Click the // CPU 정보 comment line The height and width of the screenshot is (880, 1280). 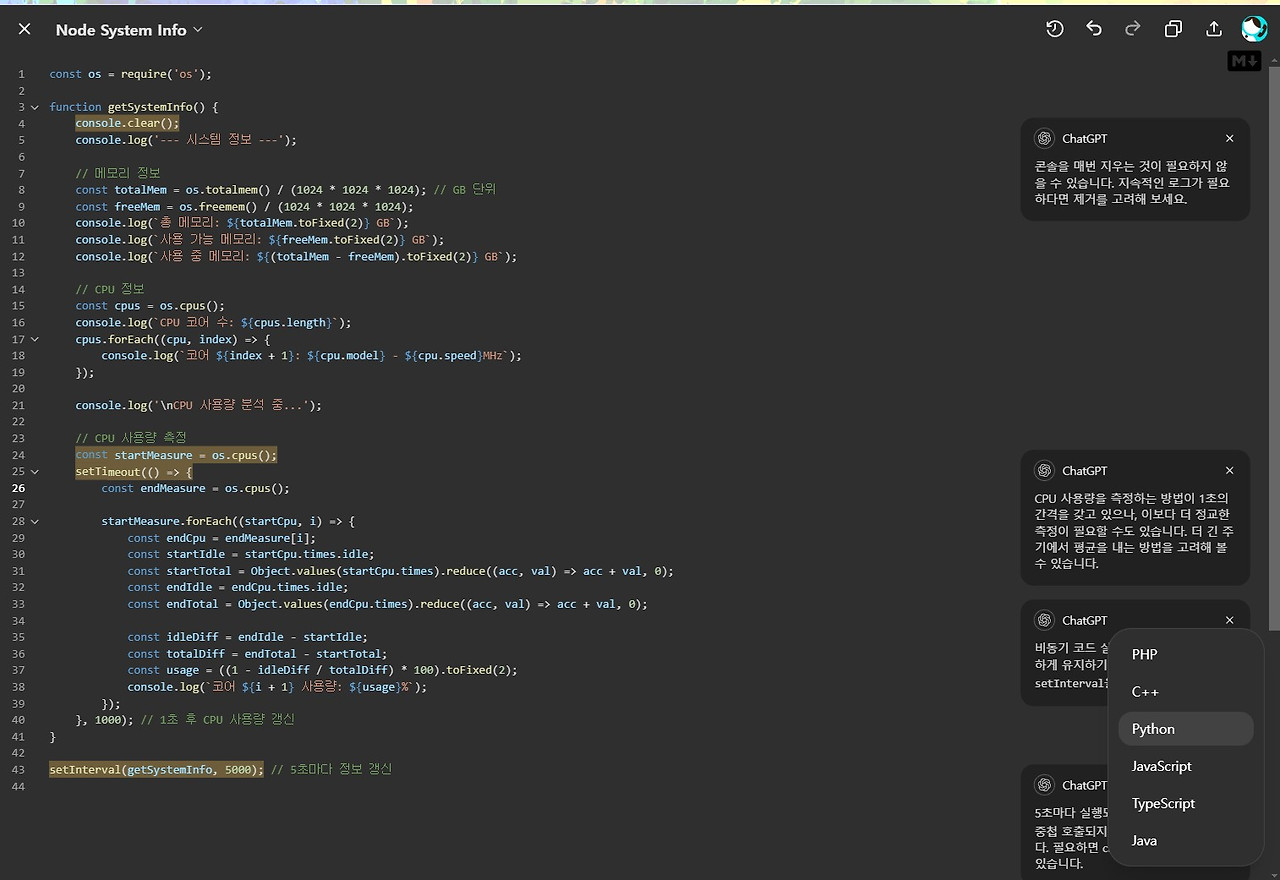[110, 289]
